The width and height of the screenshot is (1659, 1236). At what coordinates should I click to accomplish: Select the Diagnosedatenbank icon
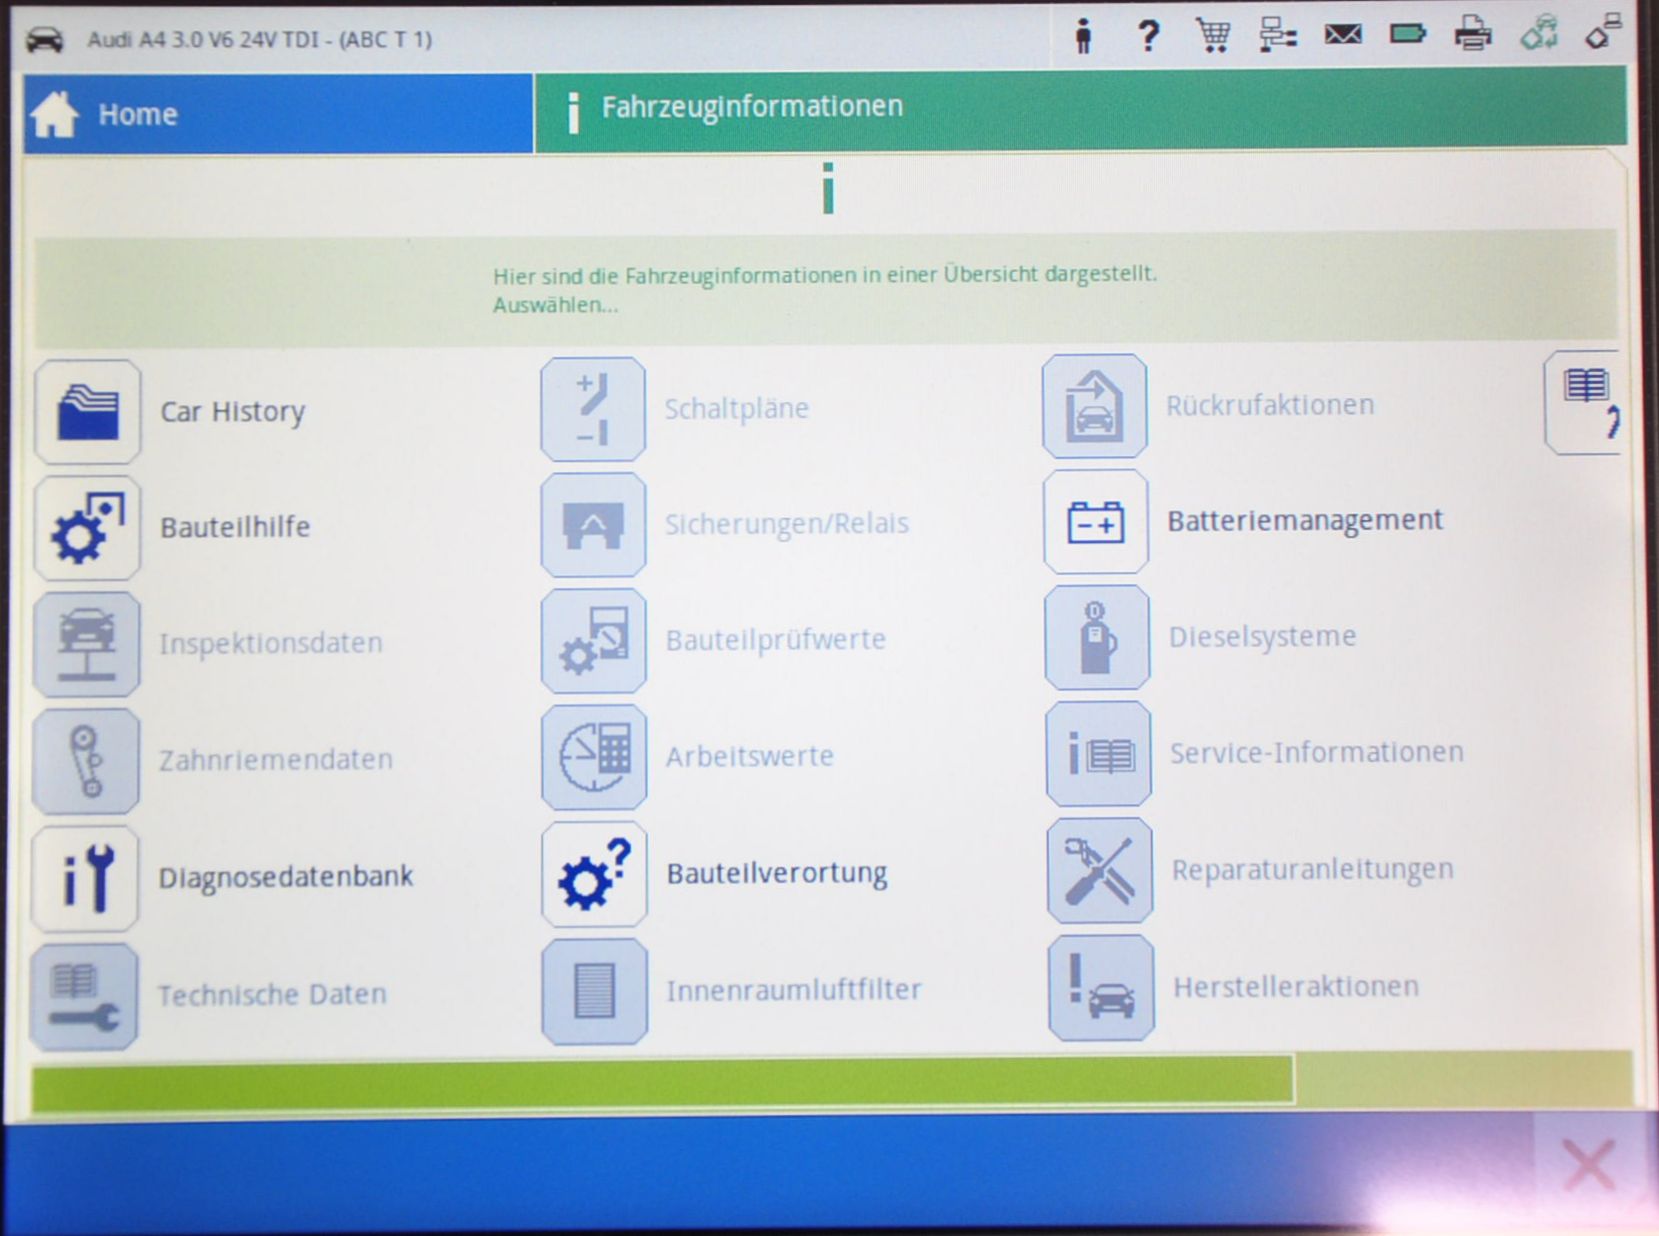click(86, 878)
